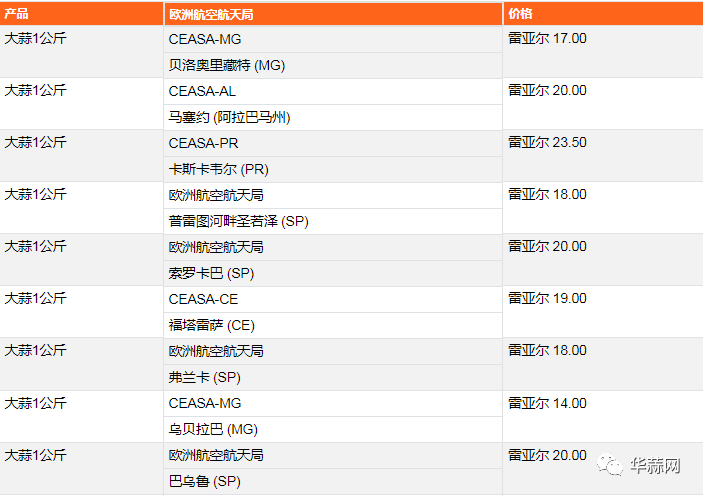Viewport: 703px width, 496px height.
Task: Click the 福塔雷萨 (CE) location cell
Action: pos(333,326)
